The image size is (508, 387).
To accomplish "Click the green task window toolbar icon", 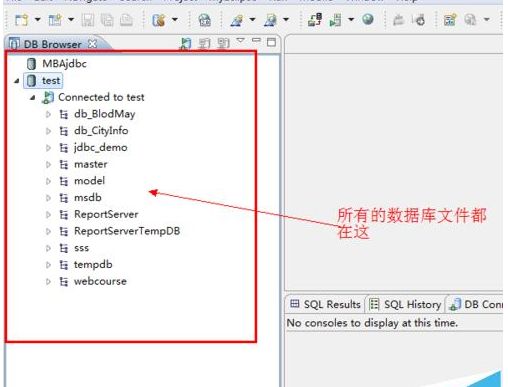I will pos(450,20).
